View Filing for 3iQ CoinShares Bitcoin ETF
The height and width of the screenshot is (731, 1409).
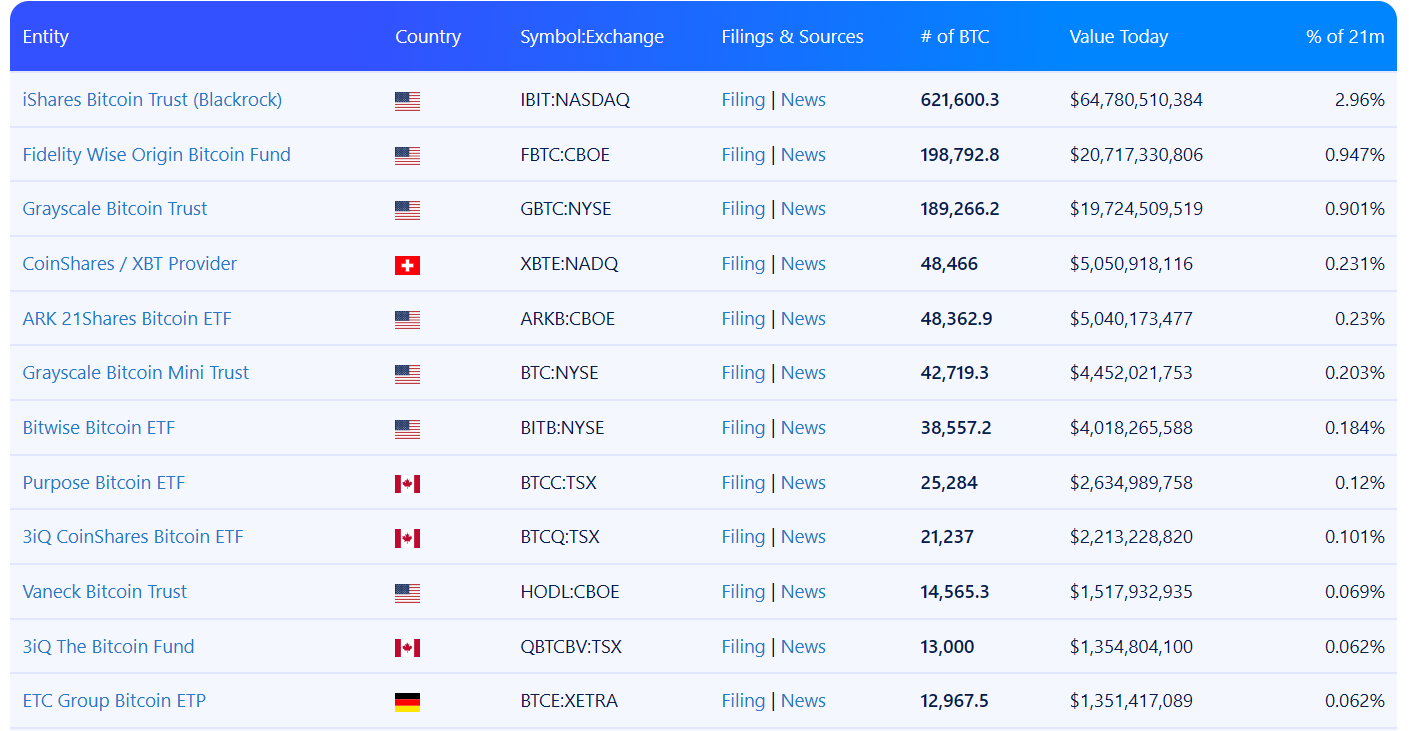click(743, 537)
